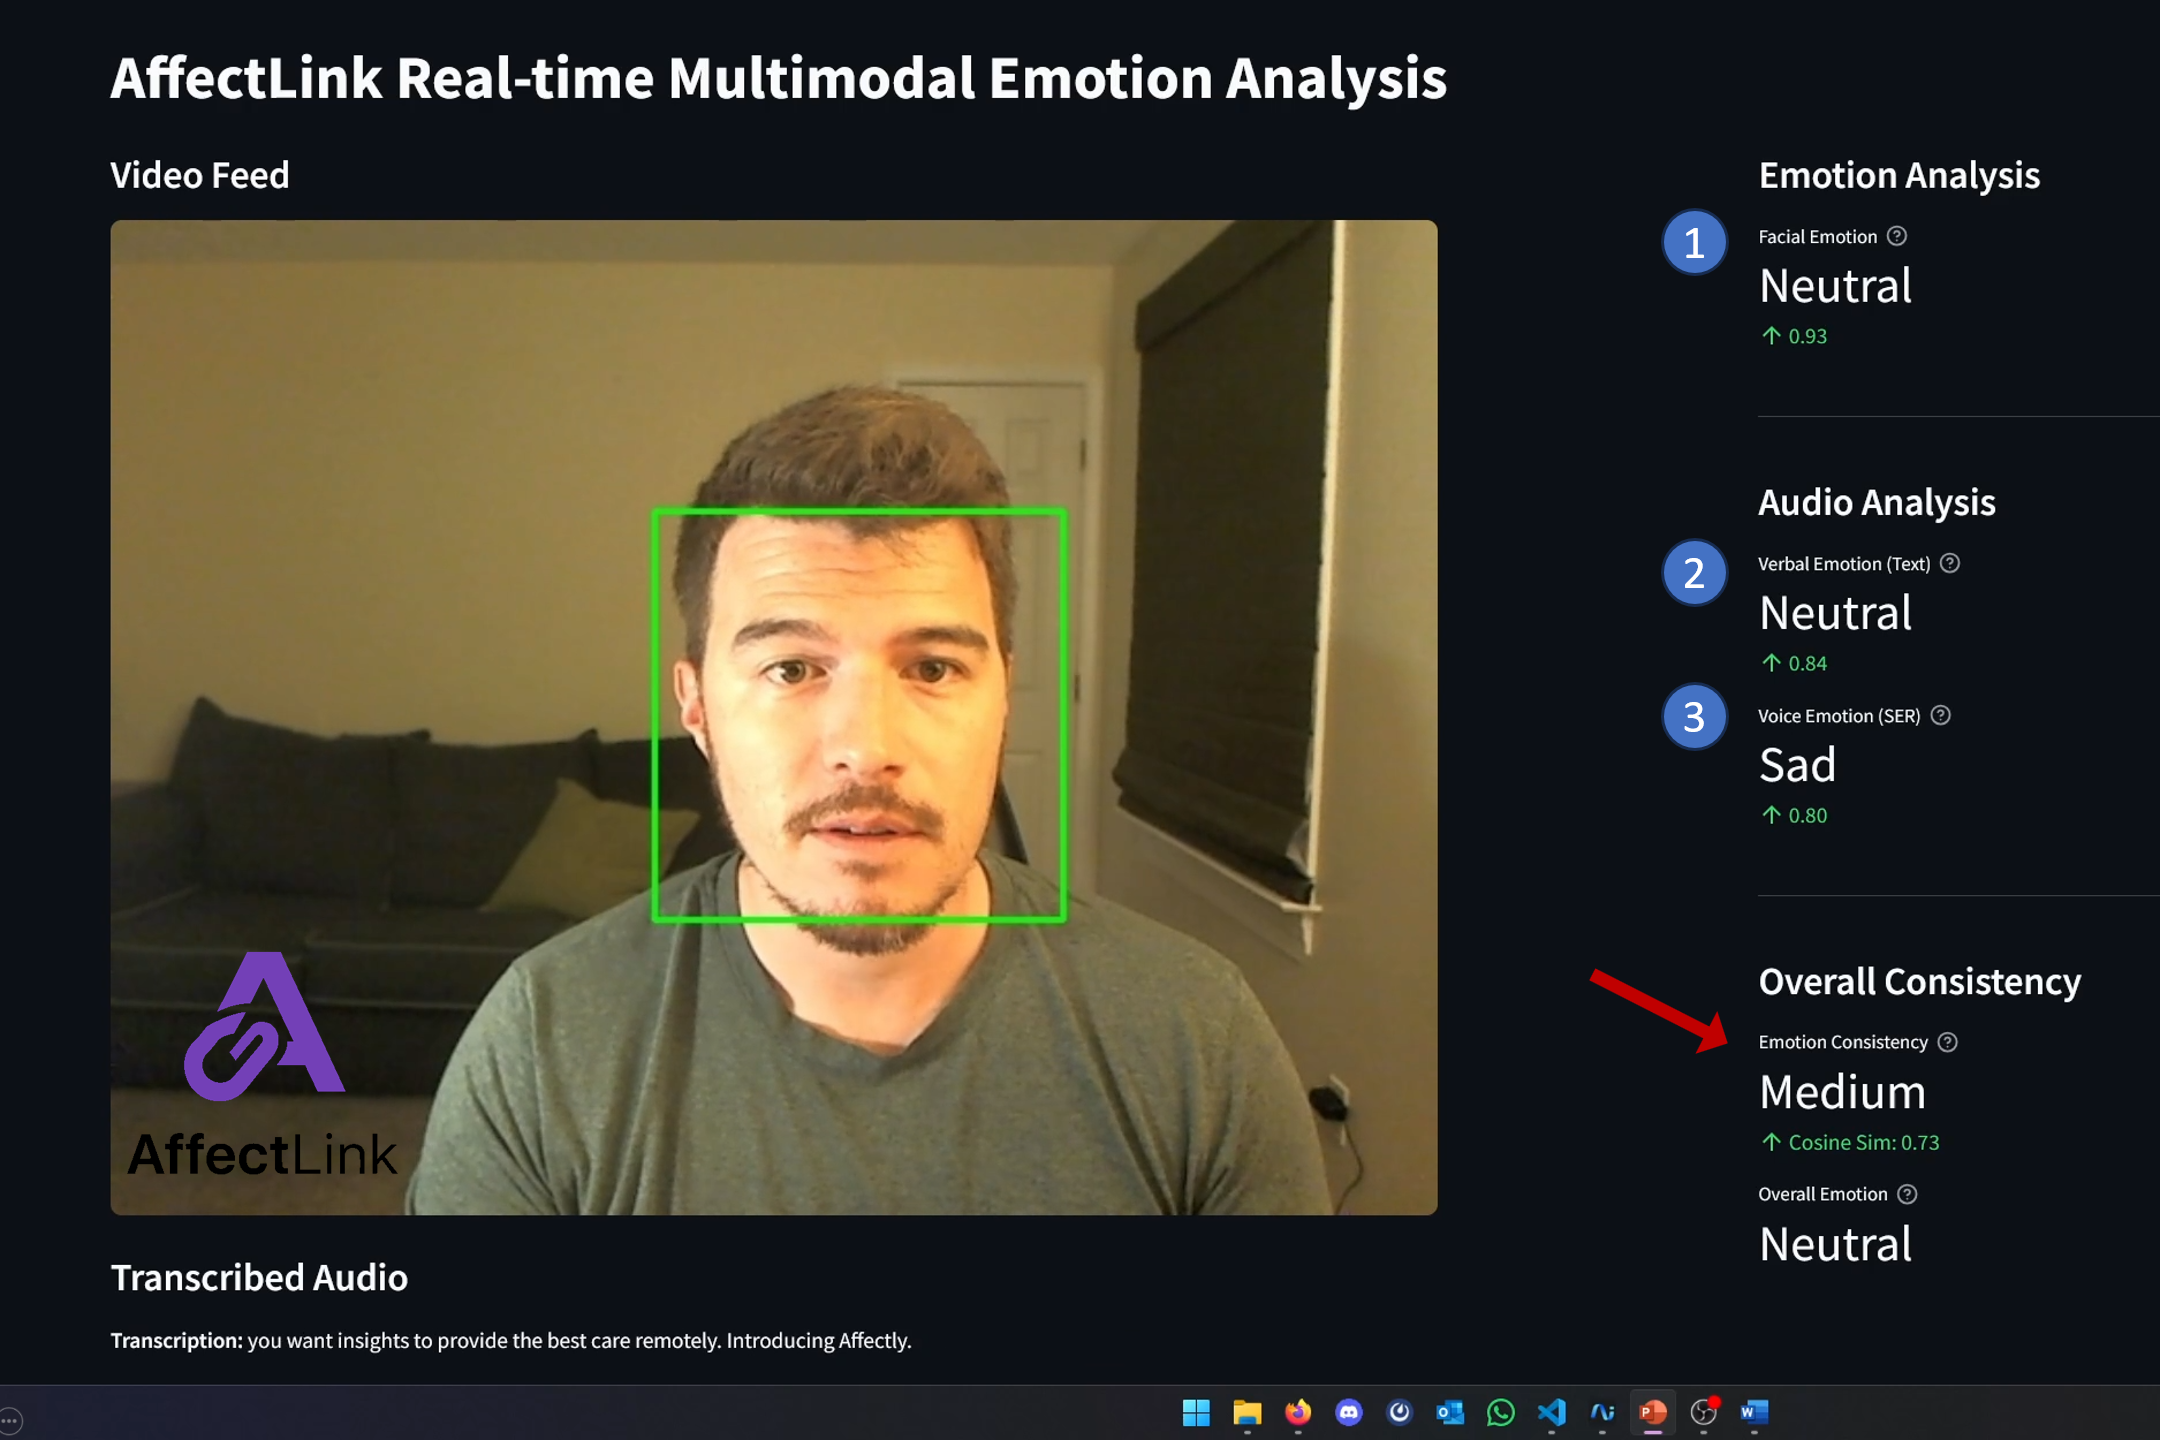Switch to Firefox in the taskbar
This screenshot has height=1440, width=2160.
click(1298, 1412)
